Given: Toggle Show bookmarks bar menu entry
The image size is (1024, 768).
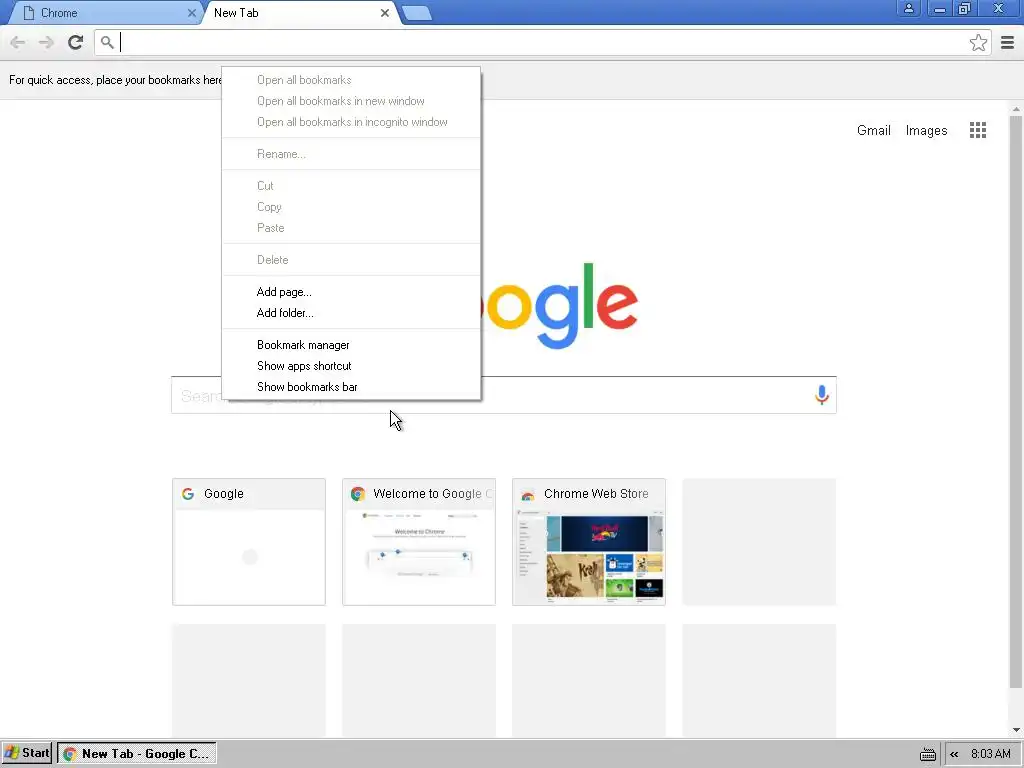Looking at the screenshot, I should point(351,387).
